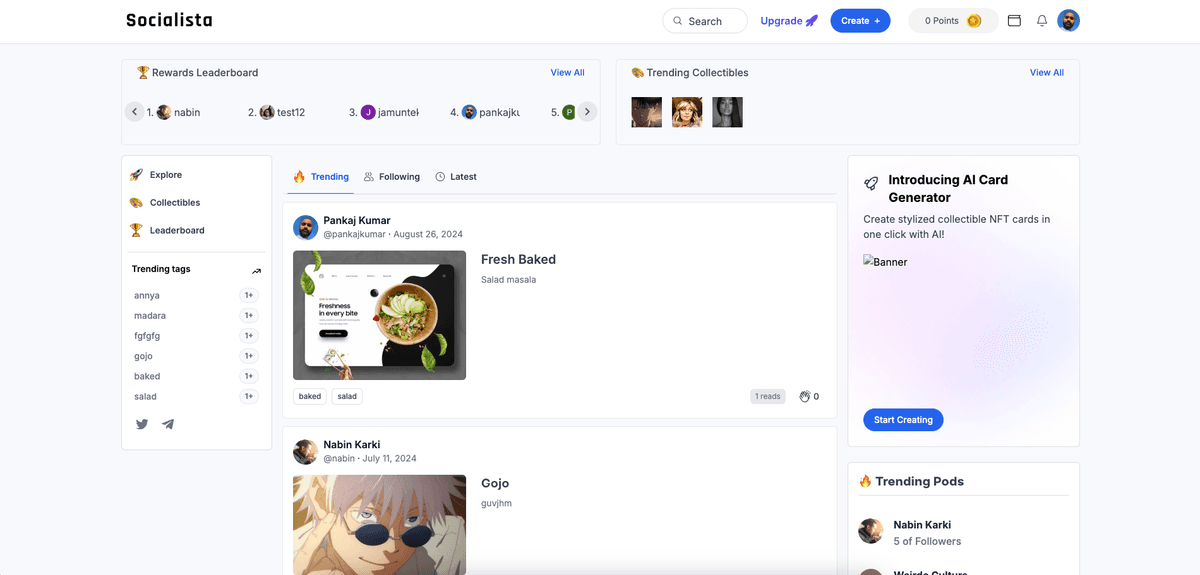This screenshot has height=575, width=1200.
Task: Open the Fresh Baked post title
Action: (x=518, y=260)
